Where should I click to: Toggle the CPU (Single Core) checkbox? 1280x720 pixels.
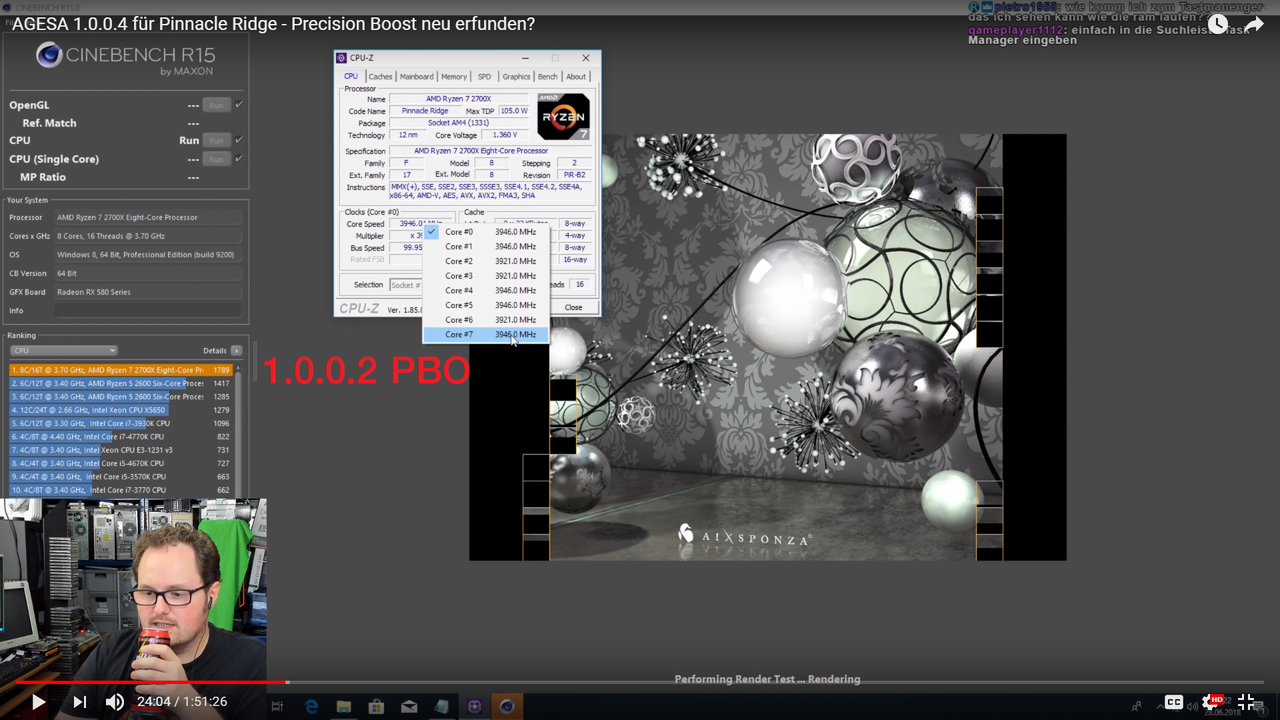coord(239,159)
